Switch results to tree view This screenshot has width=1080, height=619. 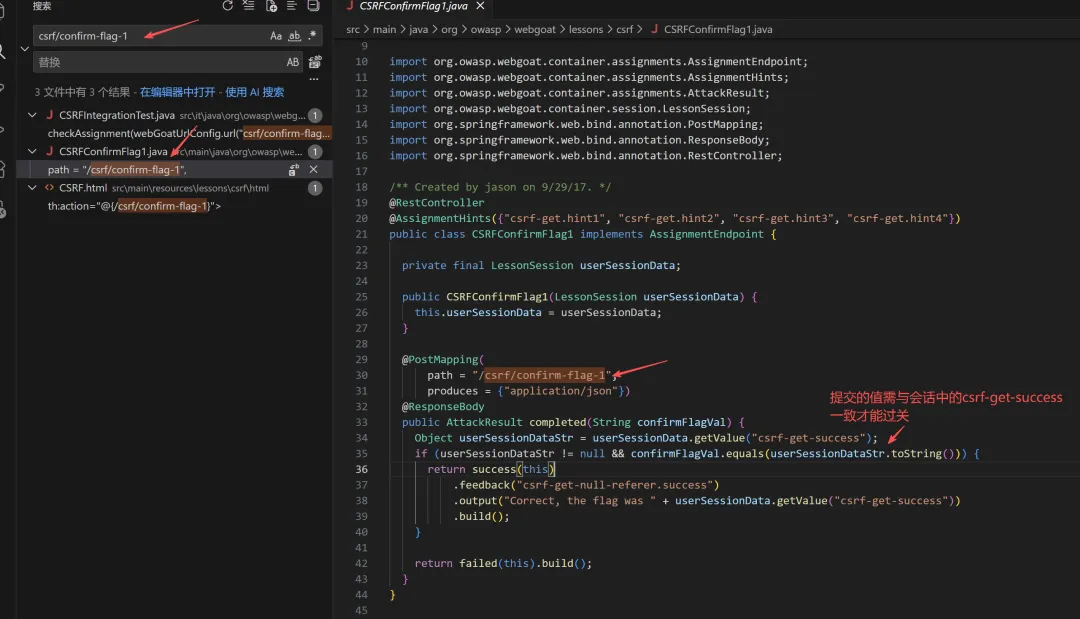tap(292, 6)
